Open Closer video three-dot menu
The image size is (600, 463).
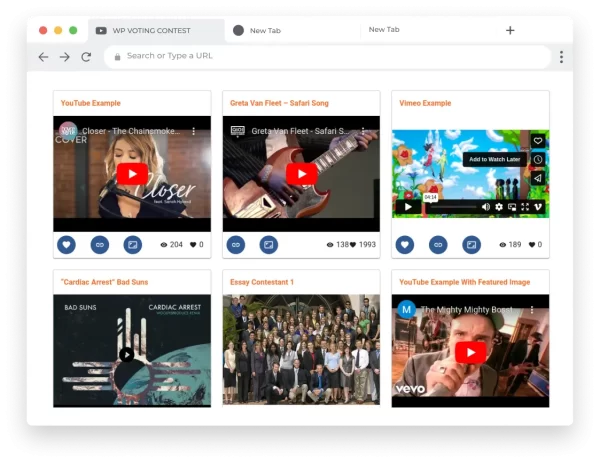[x=194, y=131]
